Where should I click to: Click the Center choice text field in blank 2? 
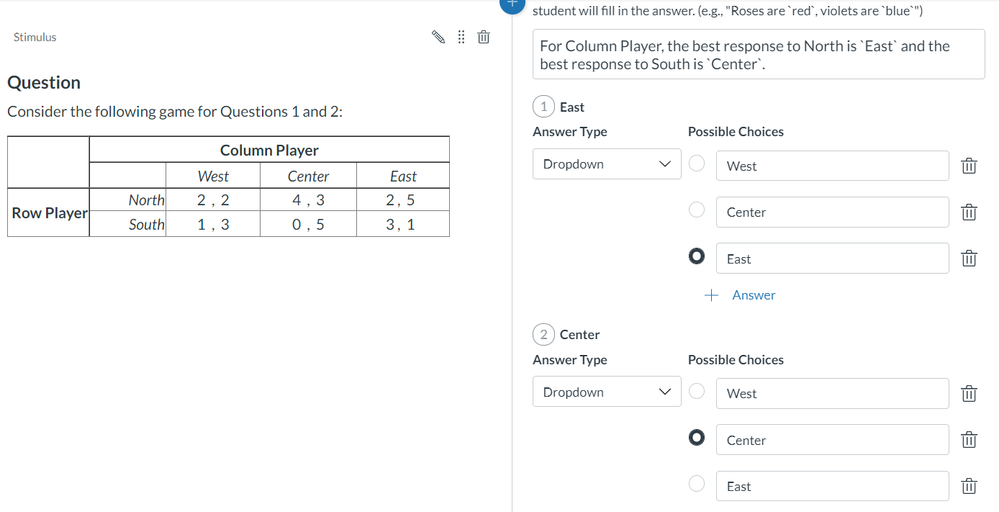(x=832, y=440)
